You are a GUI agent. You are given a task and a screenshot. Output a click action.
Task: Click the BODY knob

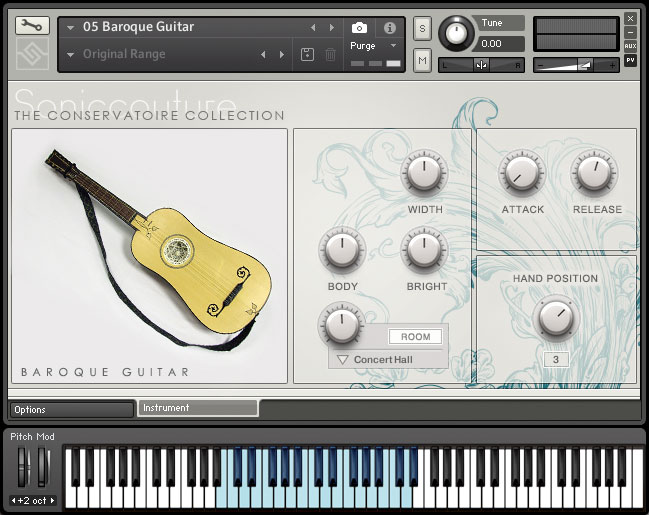coord(342,250)
